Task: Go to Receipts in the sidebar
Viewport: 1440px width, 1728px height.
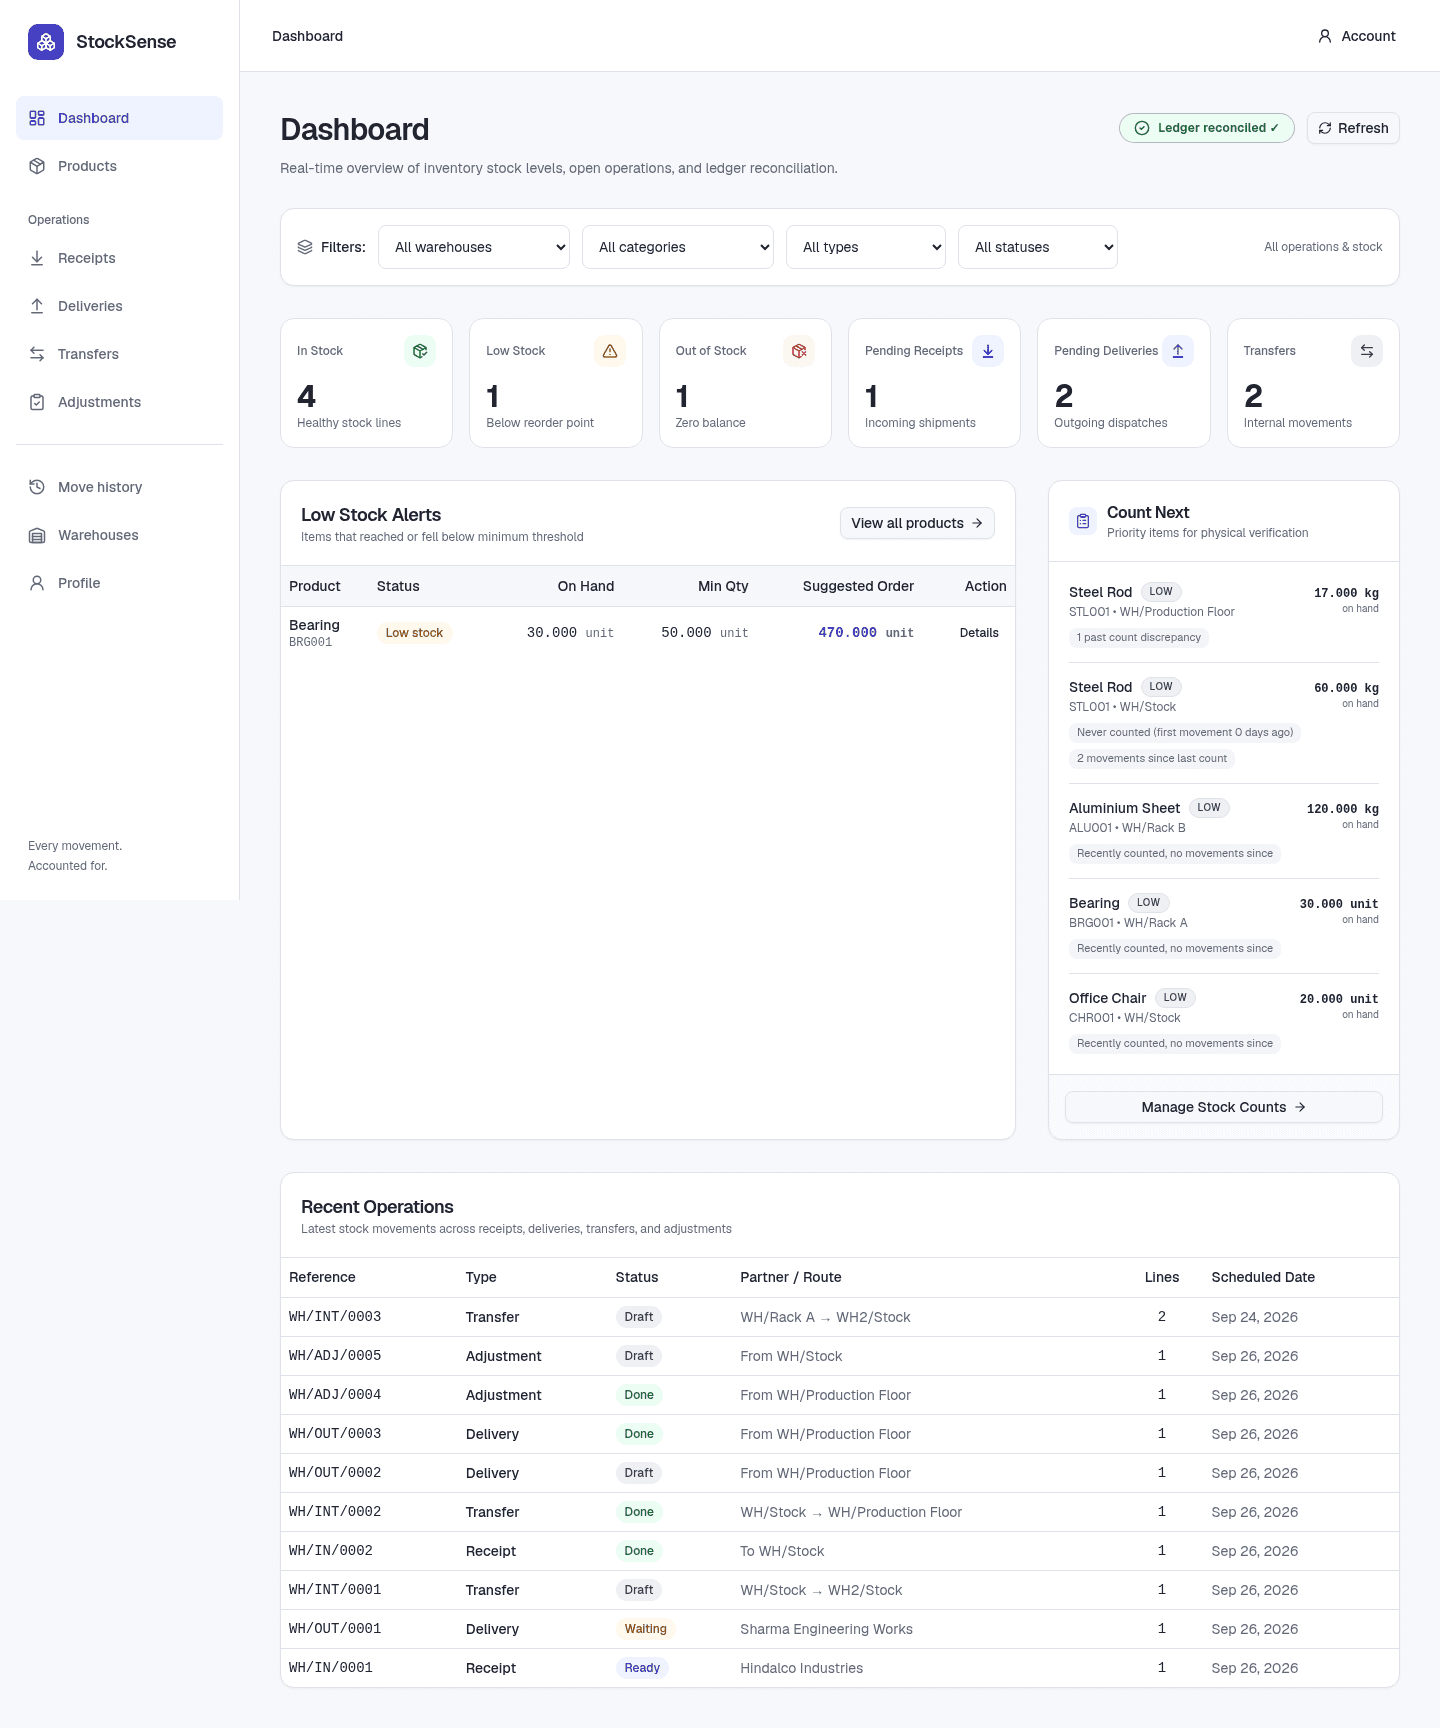Action: (x=119, y=258)
